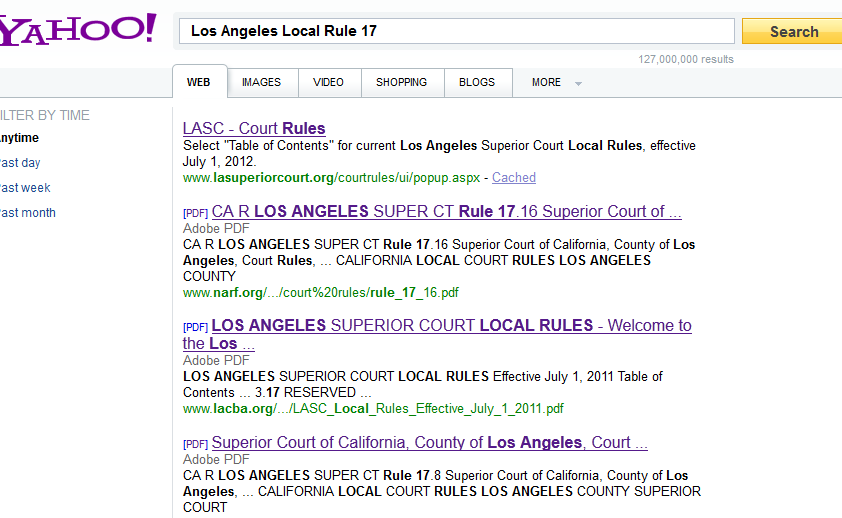Open CA R LOS ANGELES SUPER CT Rule 17.16 result

click(446, 211)
